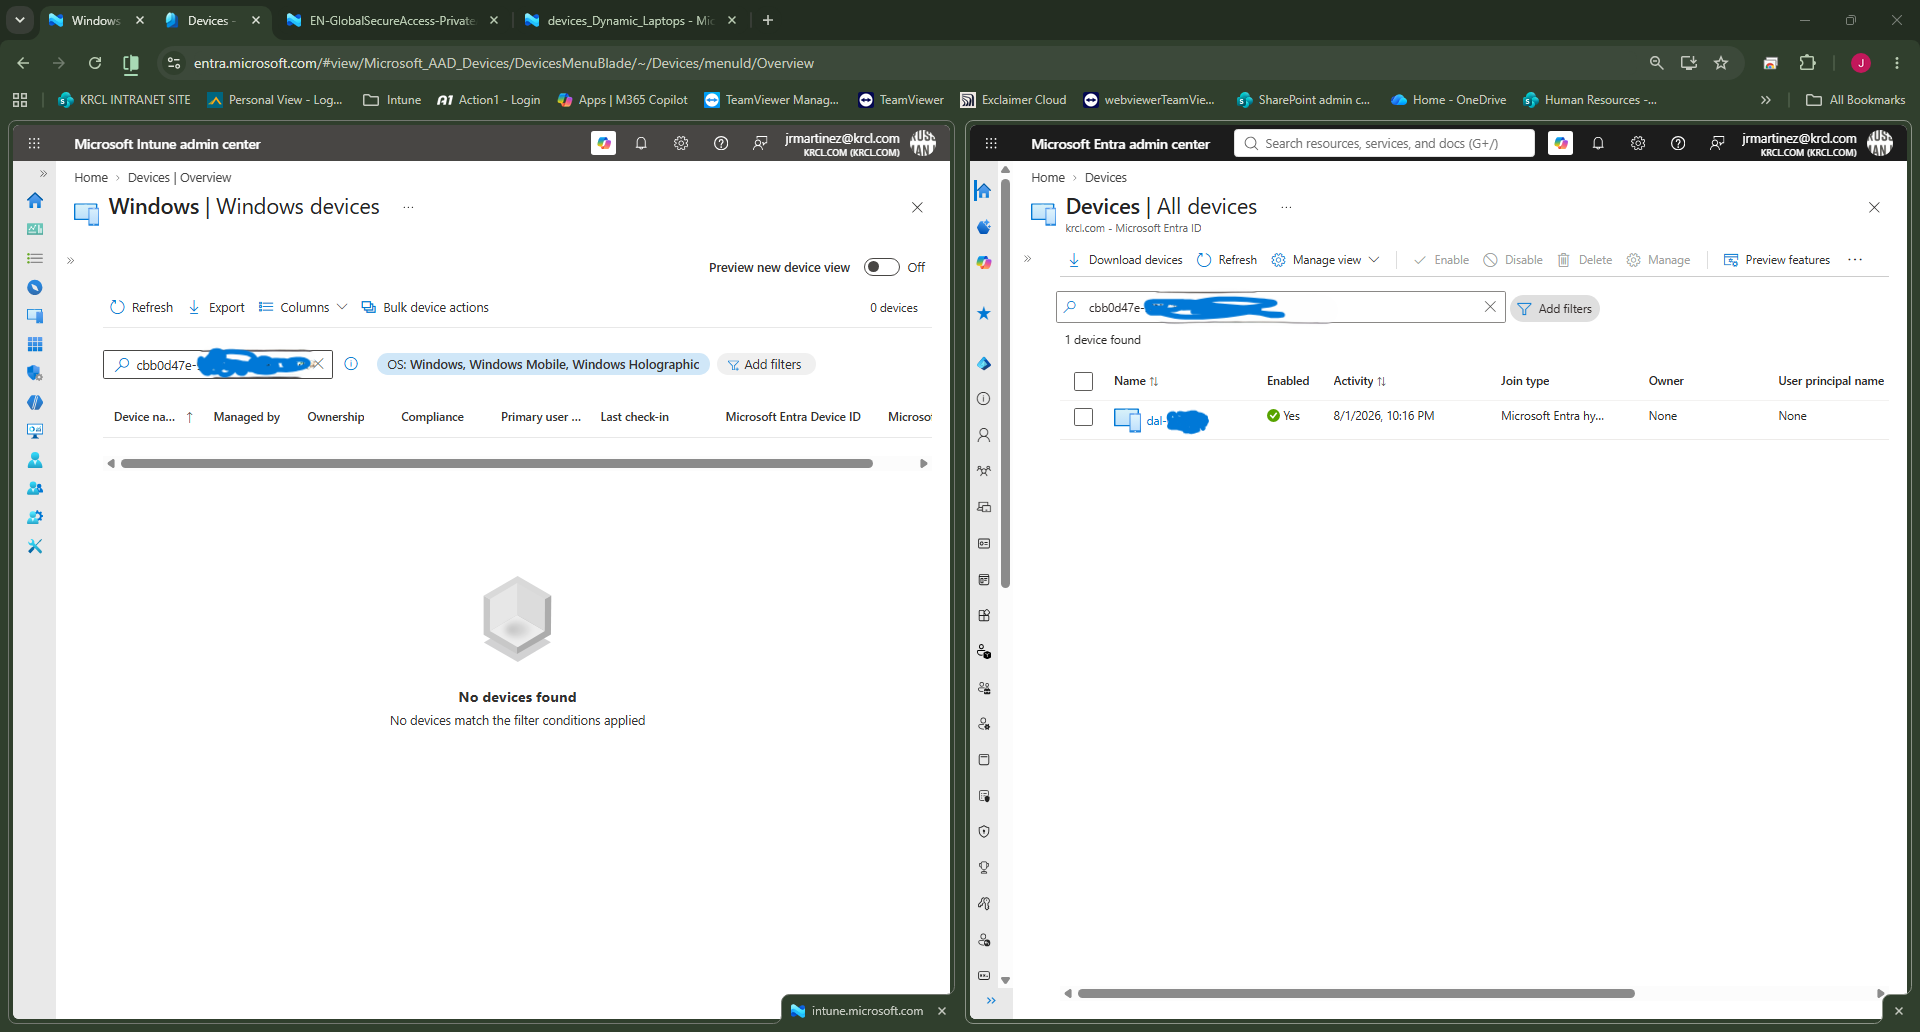Expand the All devices blade menu chevron
The width and height of the screenshot is (1920, 1032).
point(1028,259)
